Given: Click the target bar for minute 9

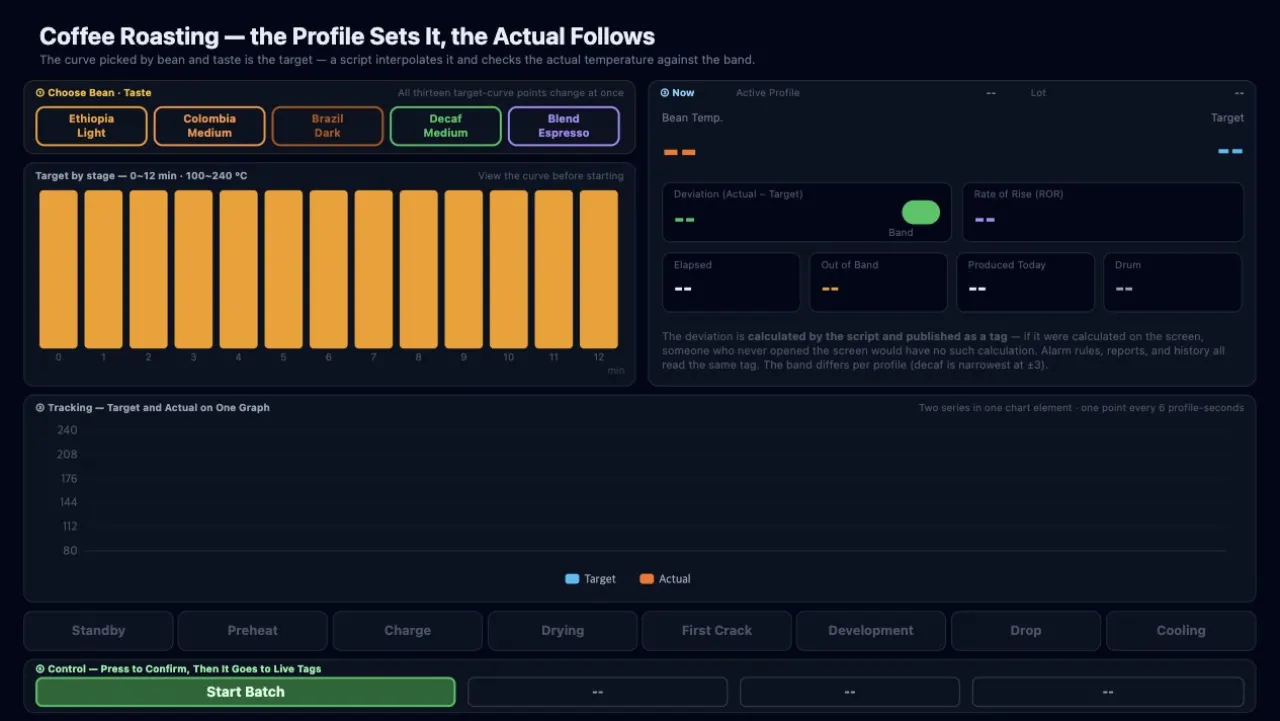Looking at the screenshot, I should [x=463, y=269].
